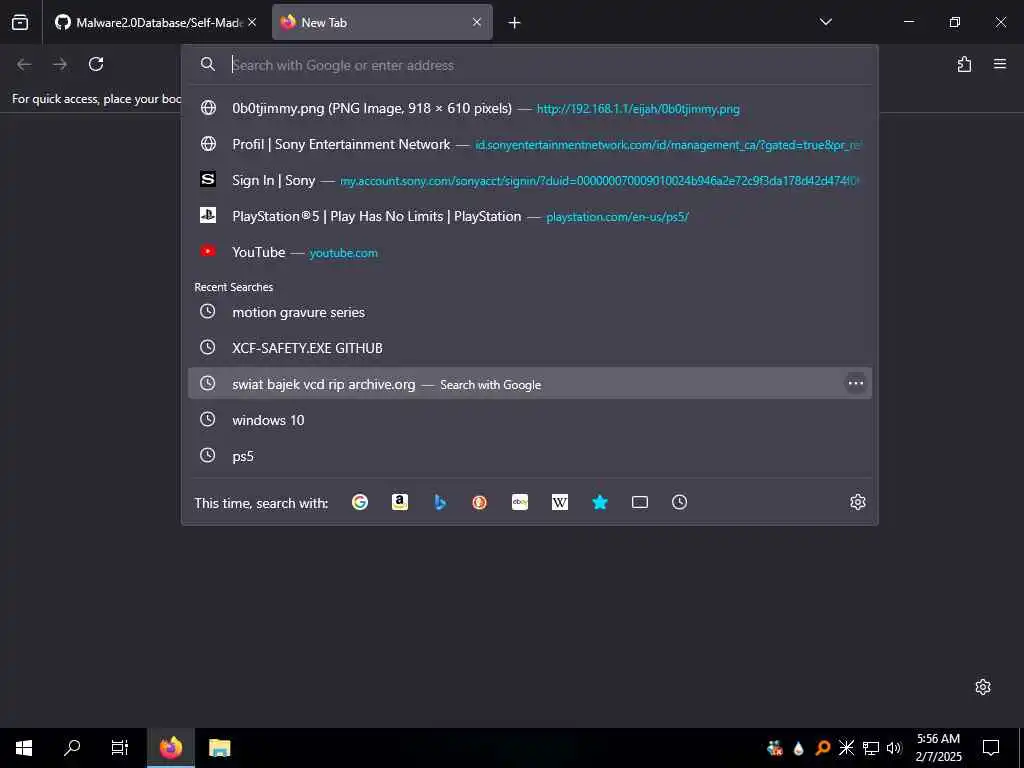Search this time with Wikipedia
Screen dimensions: 1024x768
pos(560,502)
